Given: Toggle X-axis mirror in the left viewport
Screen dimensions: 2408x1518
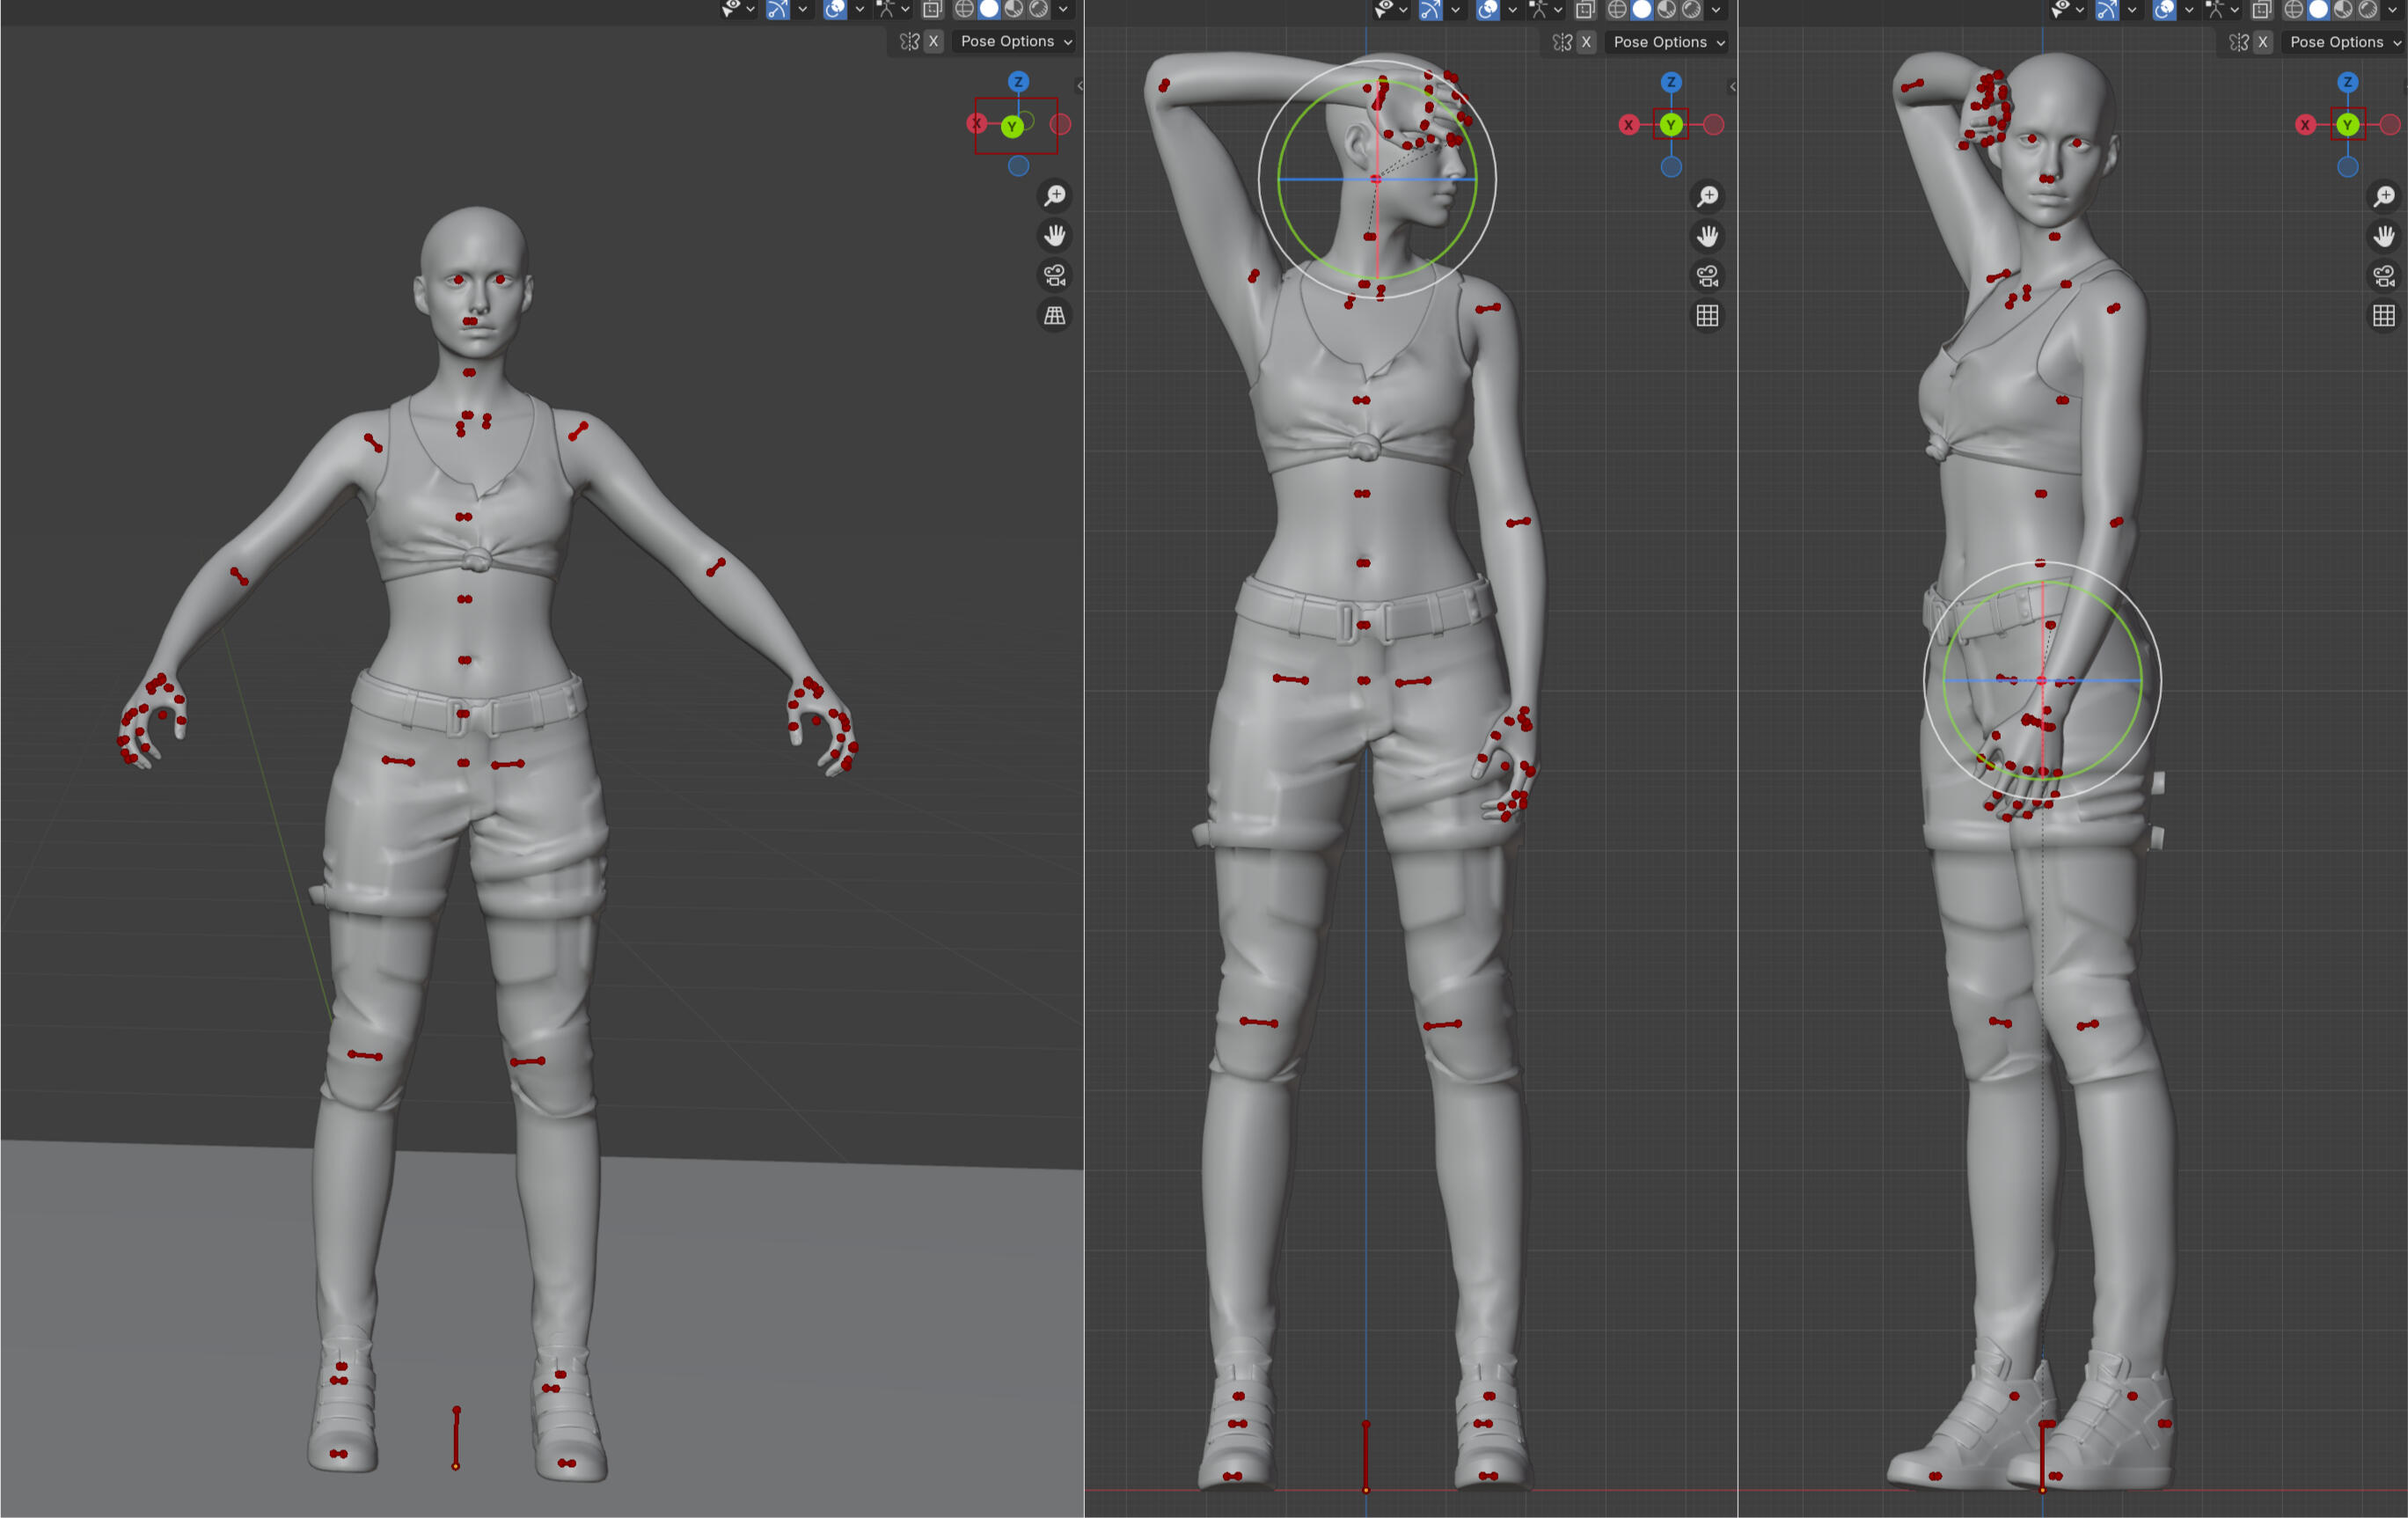Looking at the screenshot, I should [x=933, y=41].
